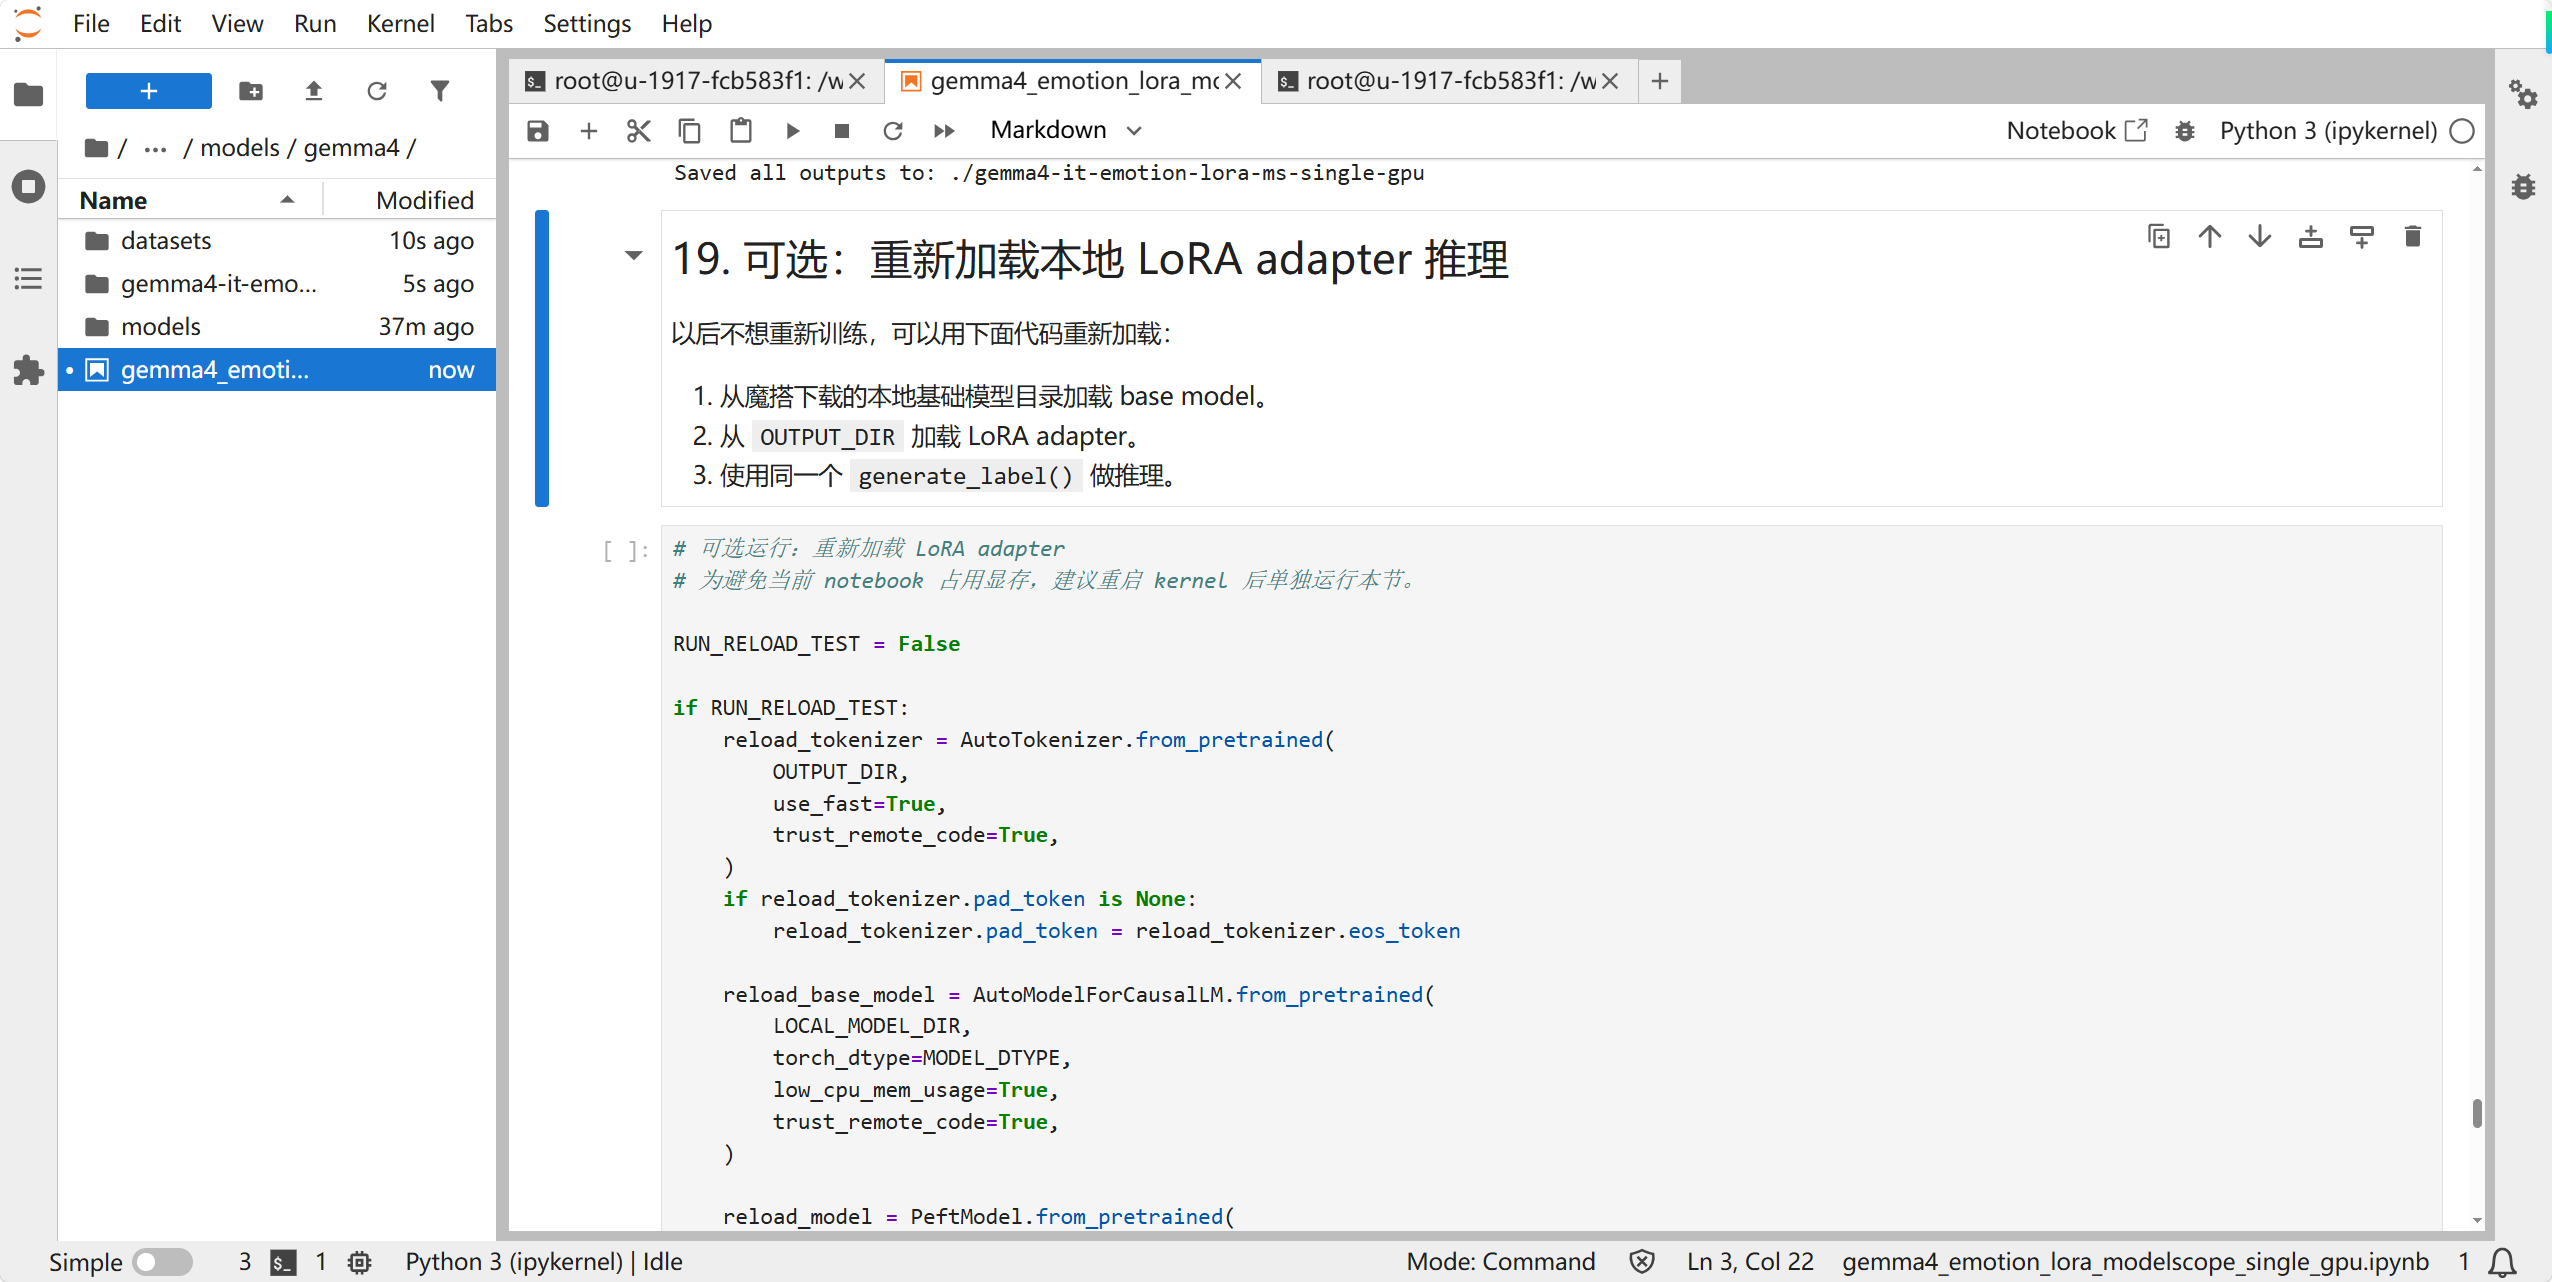2552x1282 pixels.
Task: Sort the file list by Name column
Action: point(190,200)
